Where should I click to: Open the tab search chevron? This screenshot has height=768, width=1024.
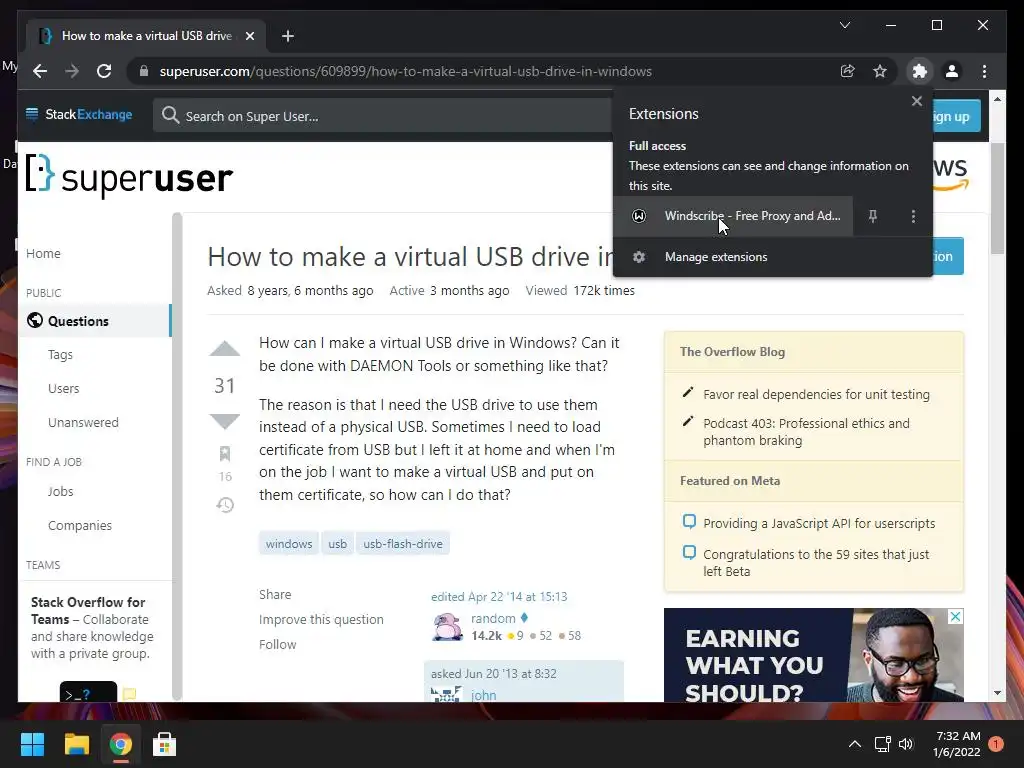[845, 25]
